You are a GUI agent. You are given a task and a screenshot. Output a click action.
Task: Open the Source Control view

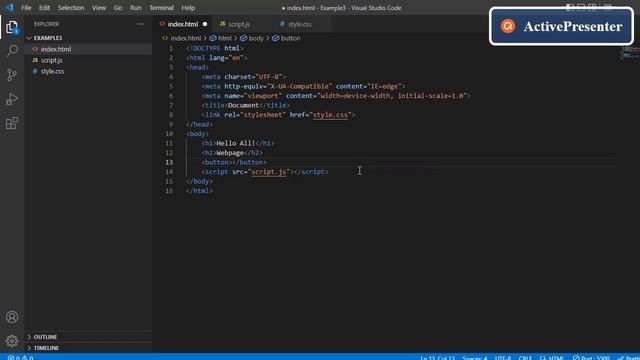[x=12, y=75]
